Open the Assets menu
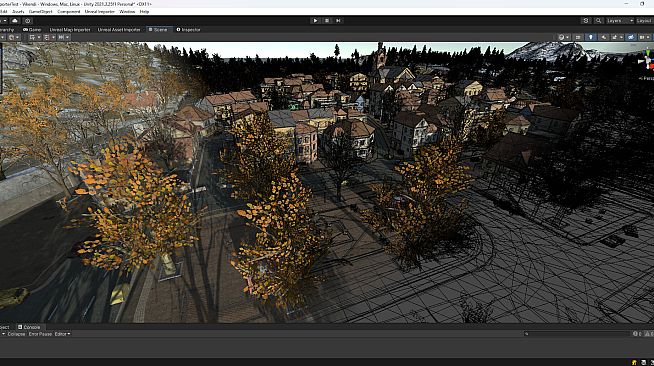Screen dimensions: 654x366 pos(18,12)
